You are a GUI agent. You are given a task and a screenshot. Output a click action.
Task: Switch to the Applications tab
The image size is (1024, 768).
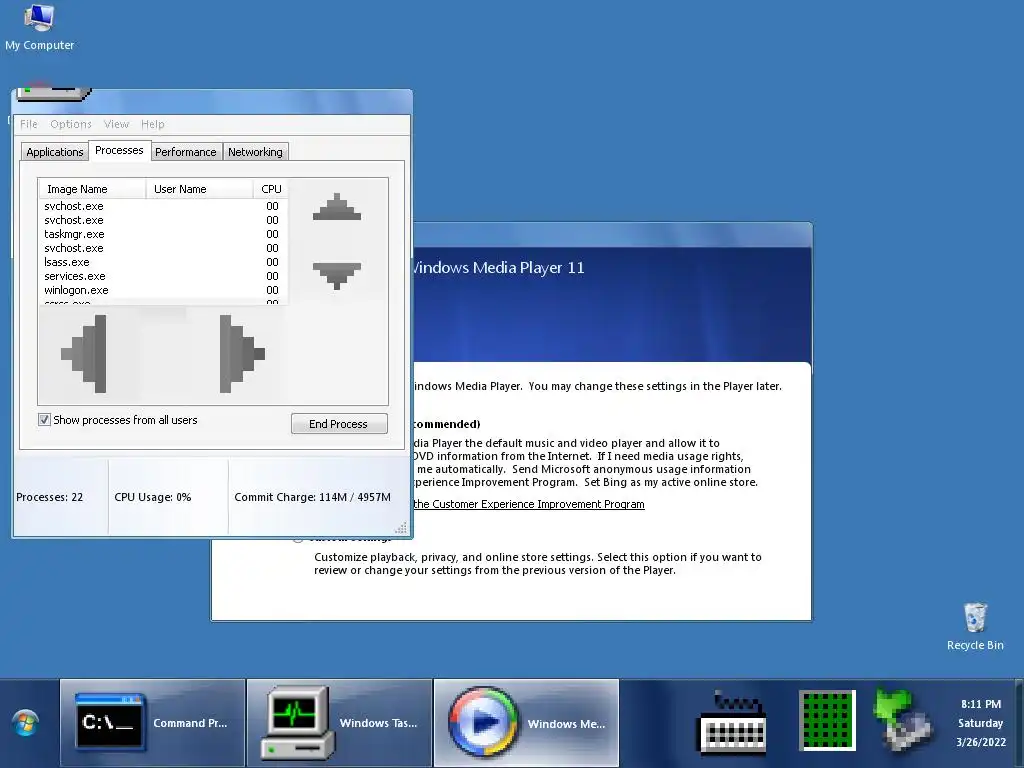click(55, 152)
